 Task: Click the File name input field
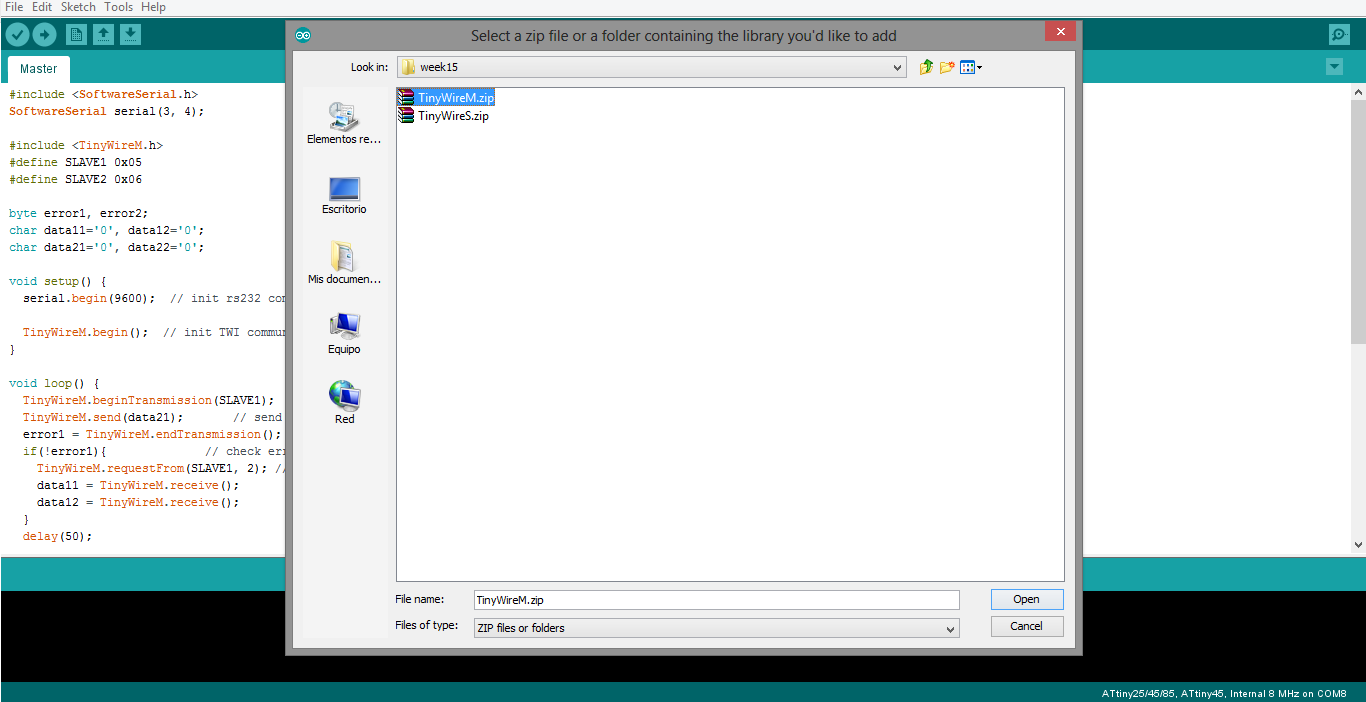[716, 600]
